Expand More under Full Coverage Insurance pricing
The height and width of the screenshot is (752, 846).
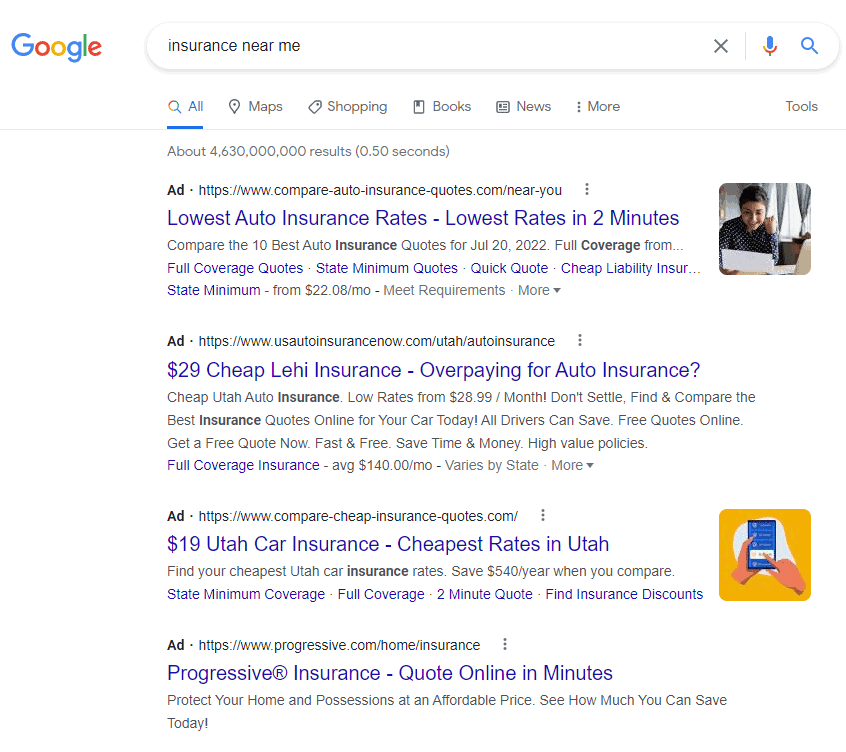point(572,465)
